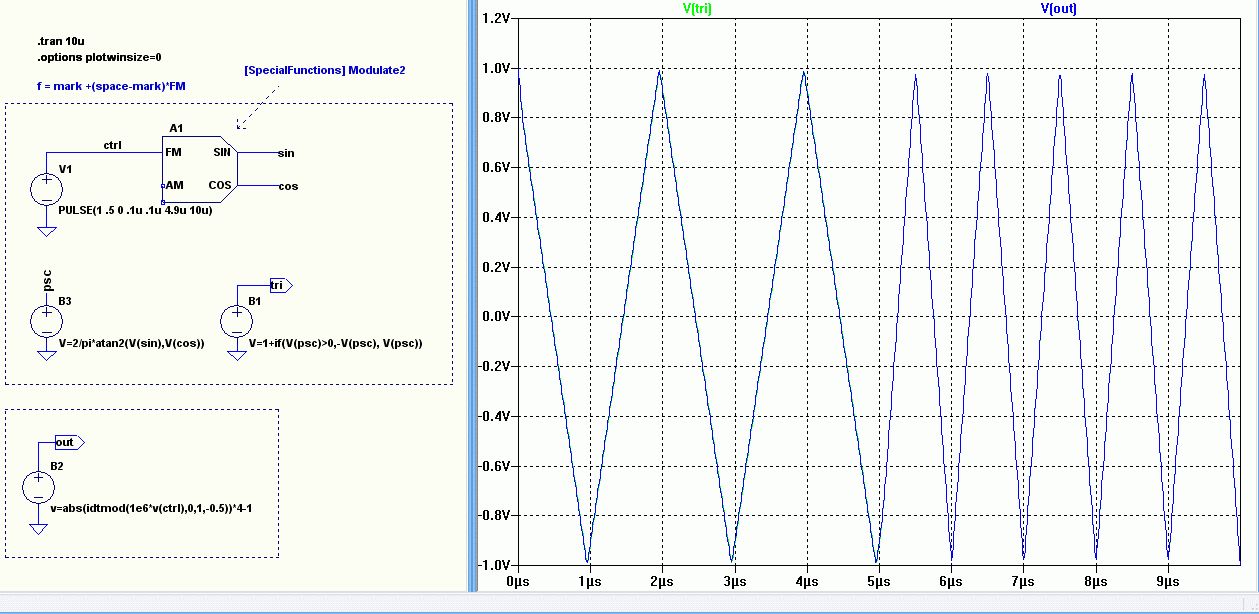Click the SIN pin label on A1
Image resolution: width=1259 pixels, height=614 pixels.
[x=222, y=152]
